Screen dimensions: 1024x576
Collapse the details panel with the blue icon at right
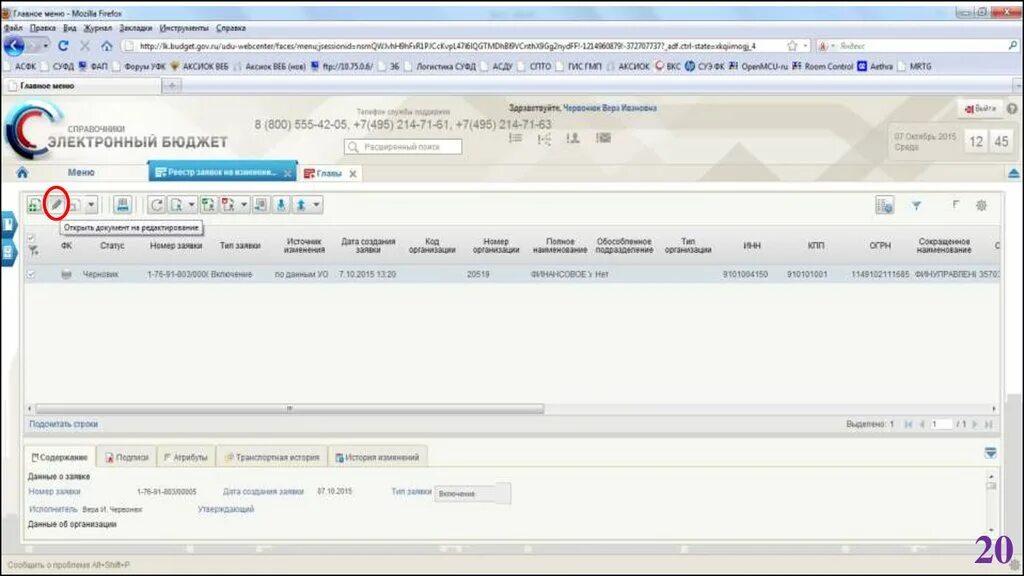coord(990,453)
